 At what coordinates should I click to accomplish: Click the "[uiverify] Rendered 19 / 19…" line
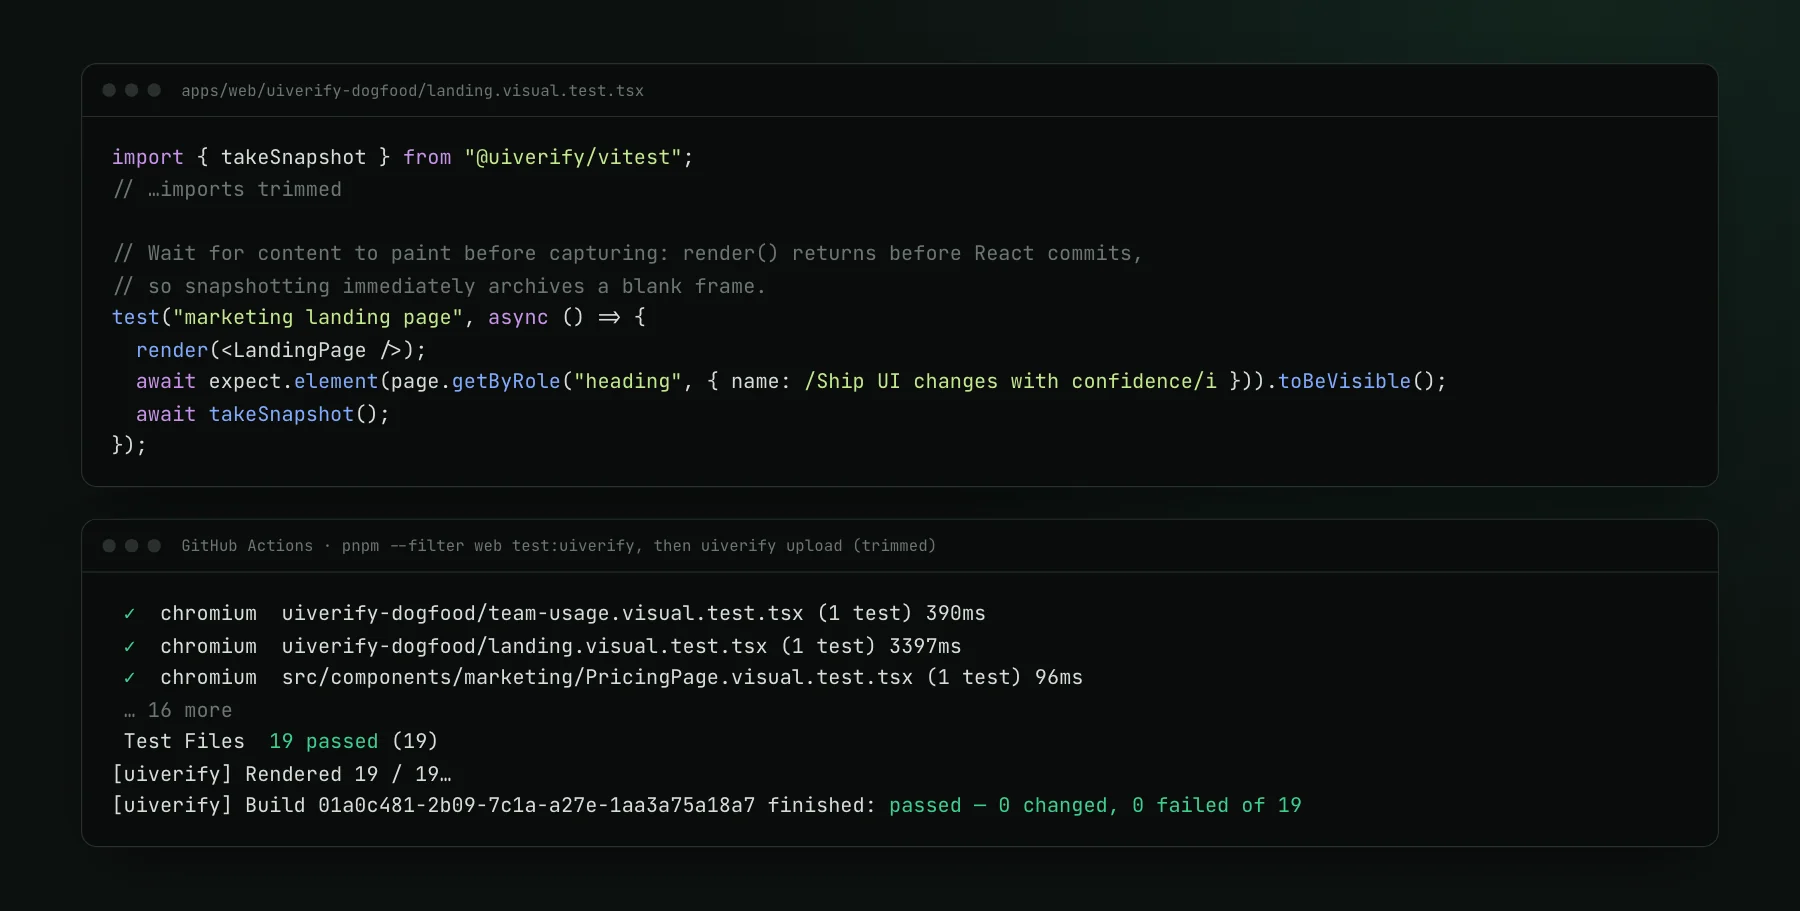(282, 775)
